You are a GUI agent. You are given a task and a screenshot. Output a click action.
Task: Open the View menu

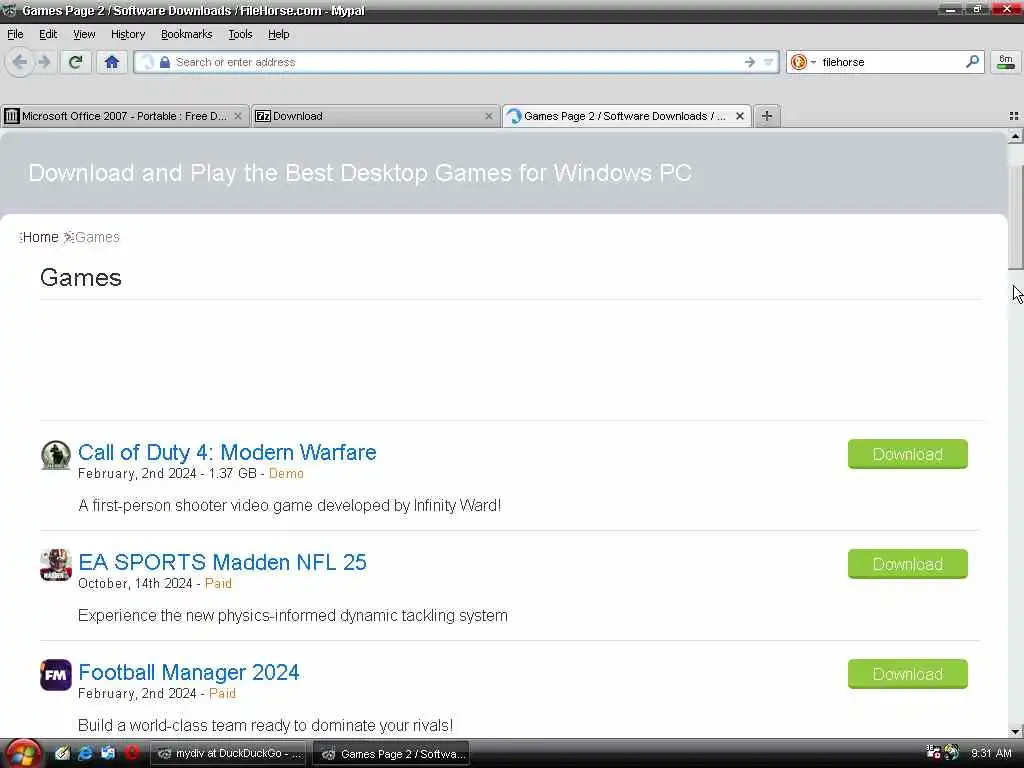(x=84, y=34)
